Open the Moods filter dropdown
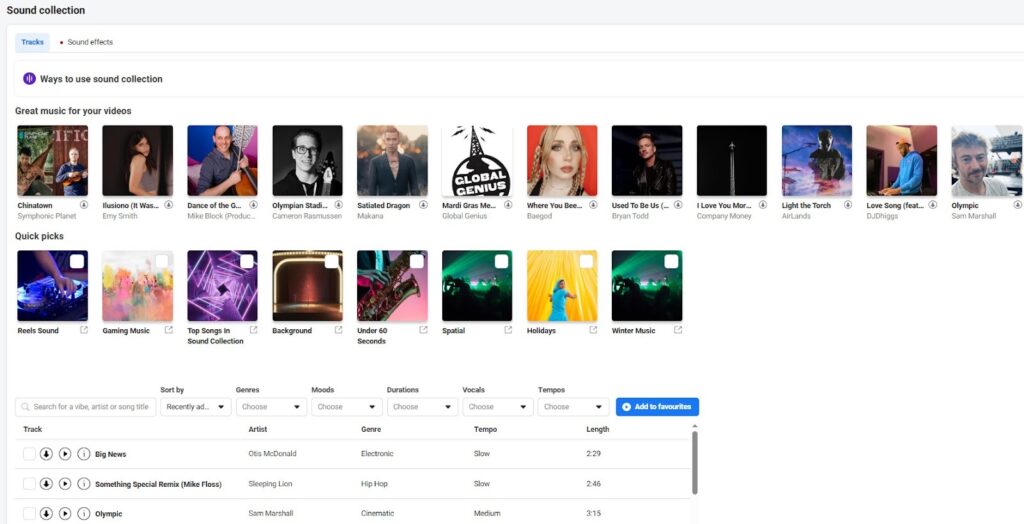This screenshot has width=1024, height=524. coord(347,407)
